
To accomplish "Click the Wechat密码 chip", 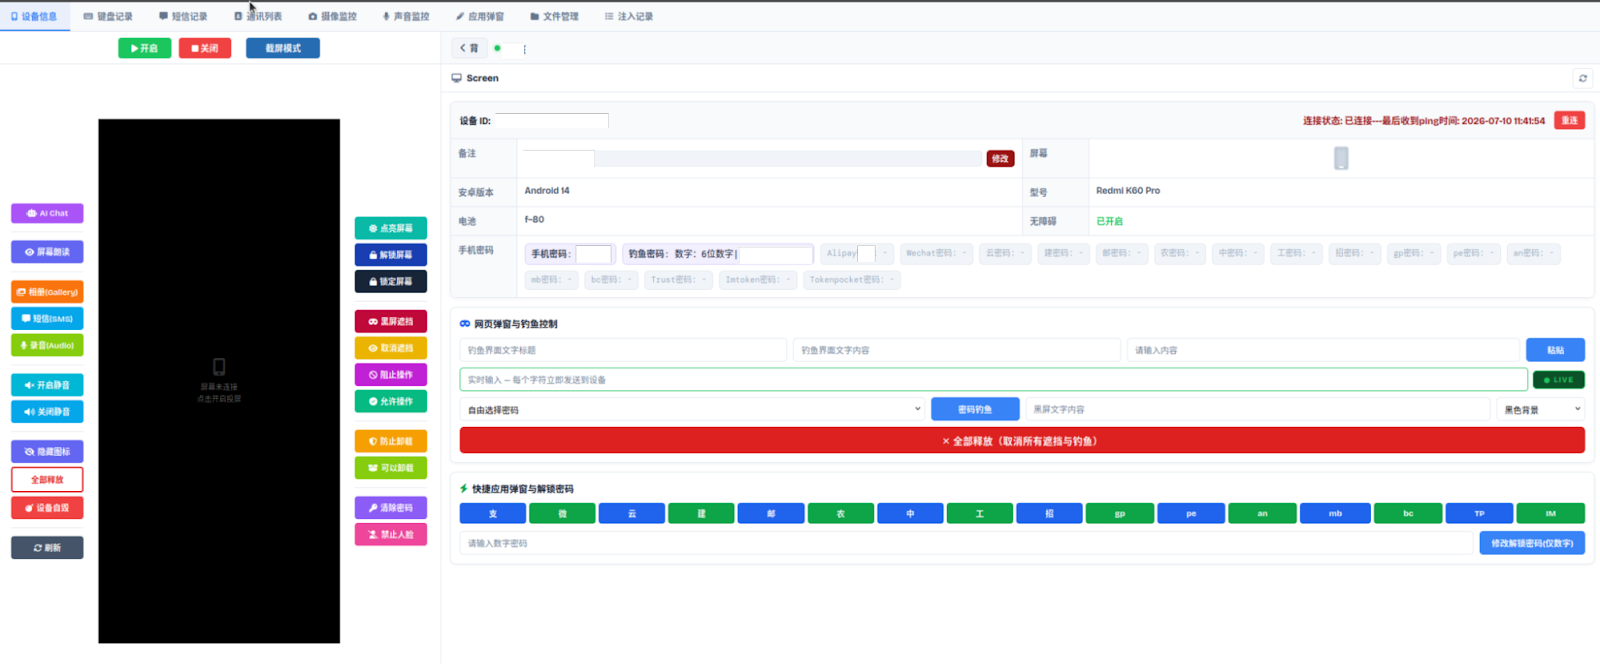I will 937,253.
